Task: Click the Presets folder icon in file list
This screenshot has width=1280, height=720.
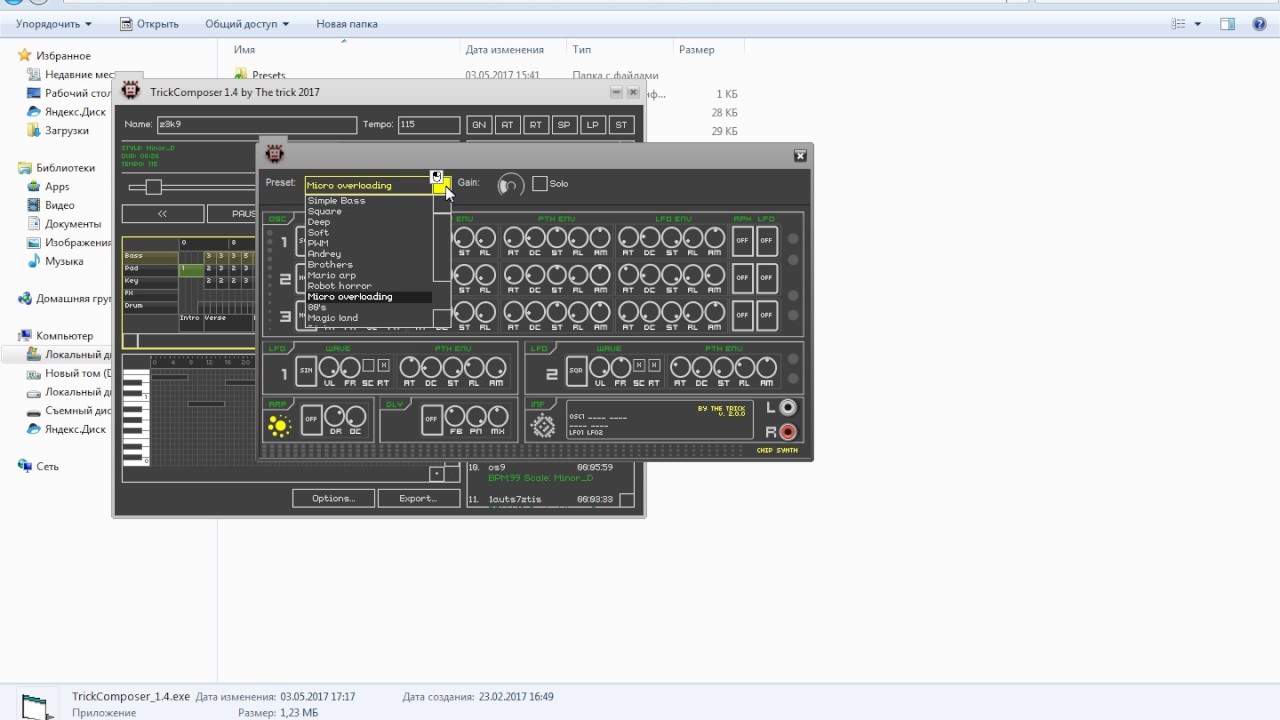Action: click(241, 75)
